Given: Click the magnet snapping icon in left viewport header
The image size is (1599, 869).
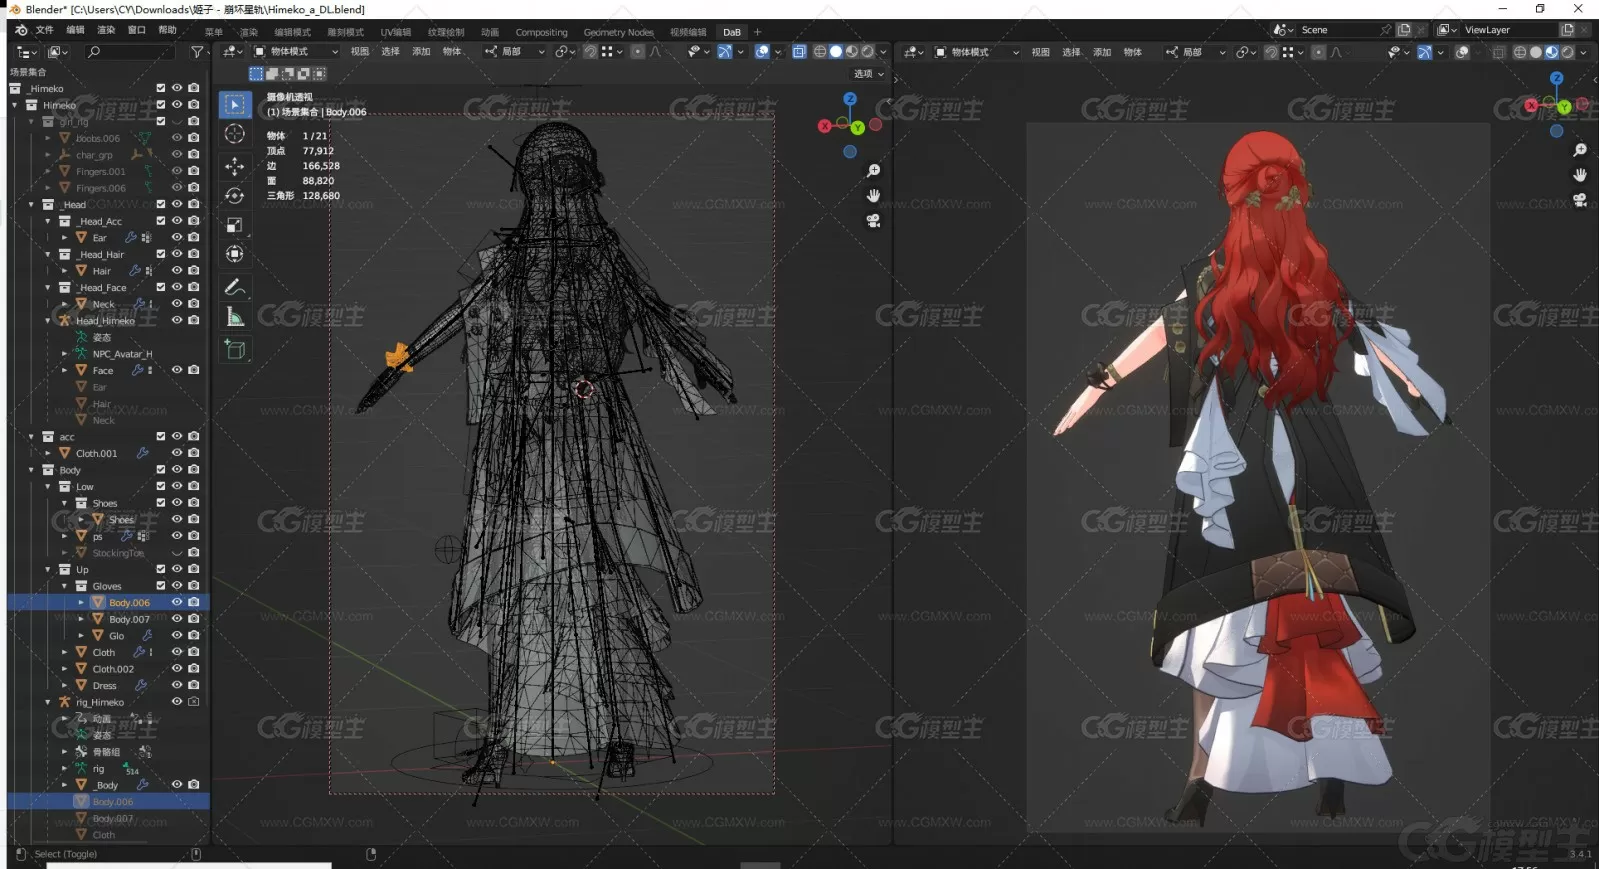Looking at the screenshot, I should pos(590,52).
